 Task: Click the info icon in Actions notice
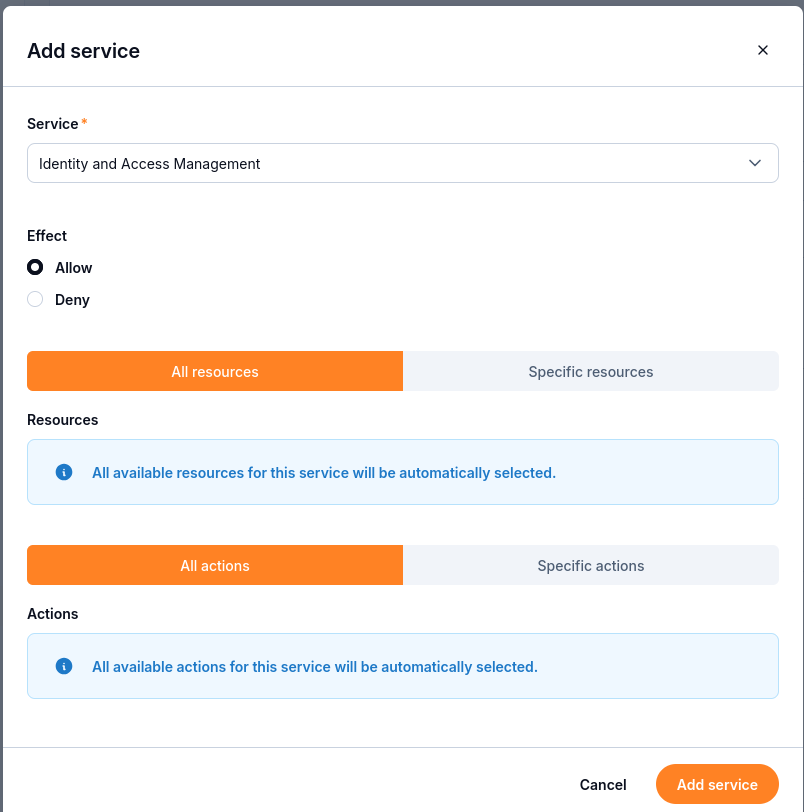click(64, 666)
